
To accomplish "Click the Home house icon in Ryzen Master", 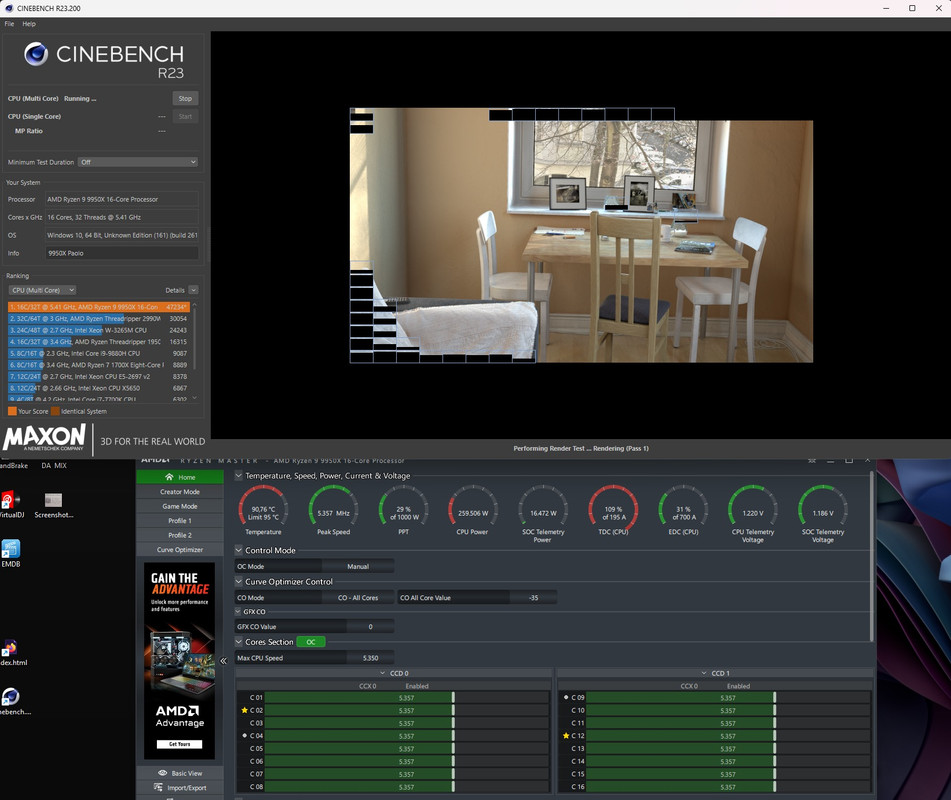I will coord(169,477).
